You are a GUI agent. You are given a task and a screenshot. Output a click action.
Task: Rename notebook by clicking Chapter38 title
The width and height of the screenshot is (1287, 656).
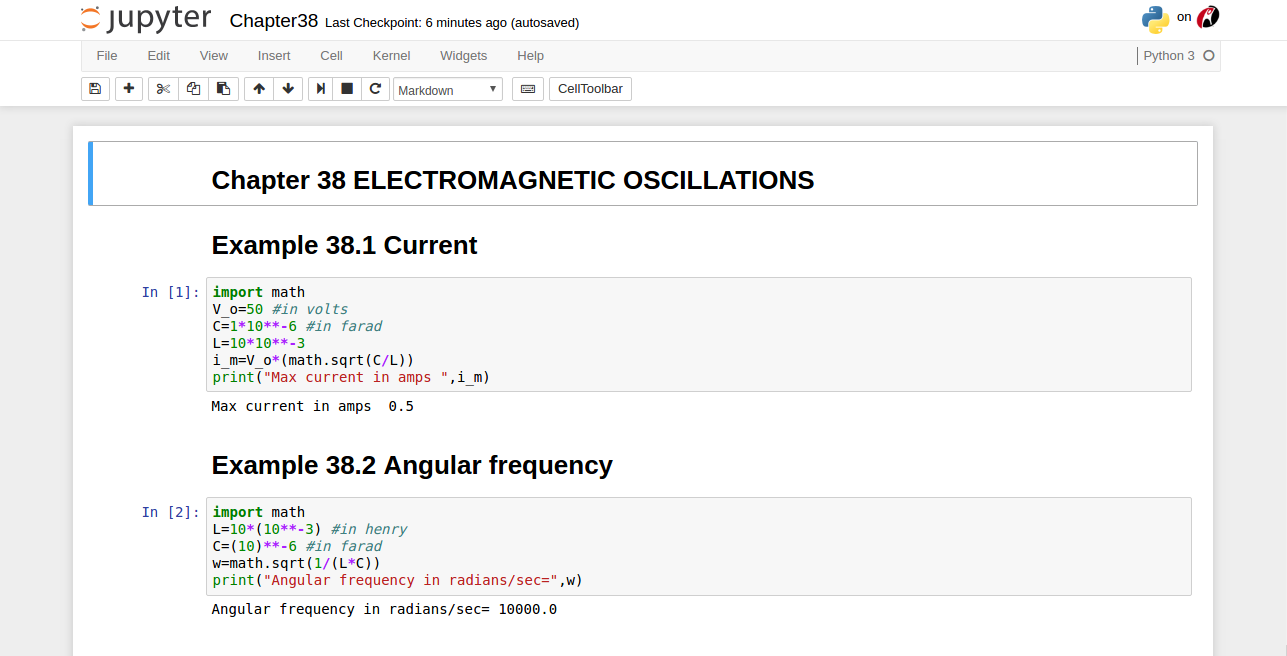[x=273, y=21]
